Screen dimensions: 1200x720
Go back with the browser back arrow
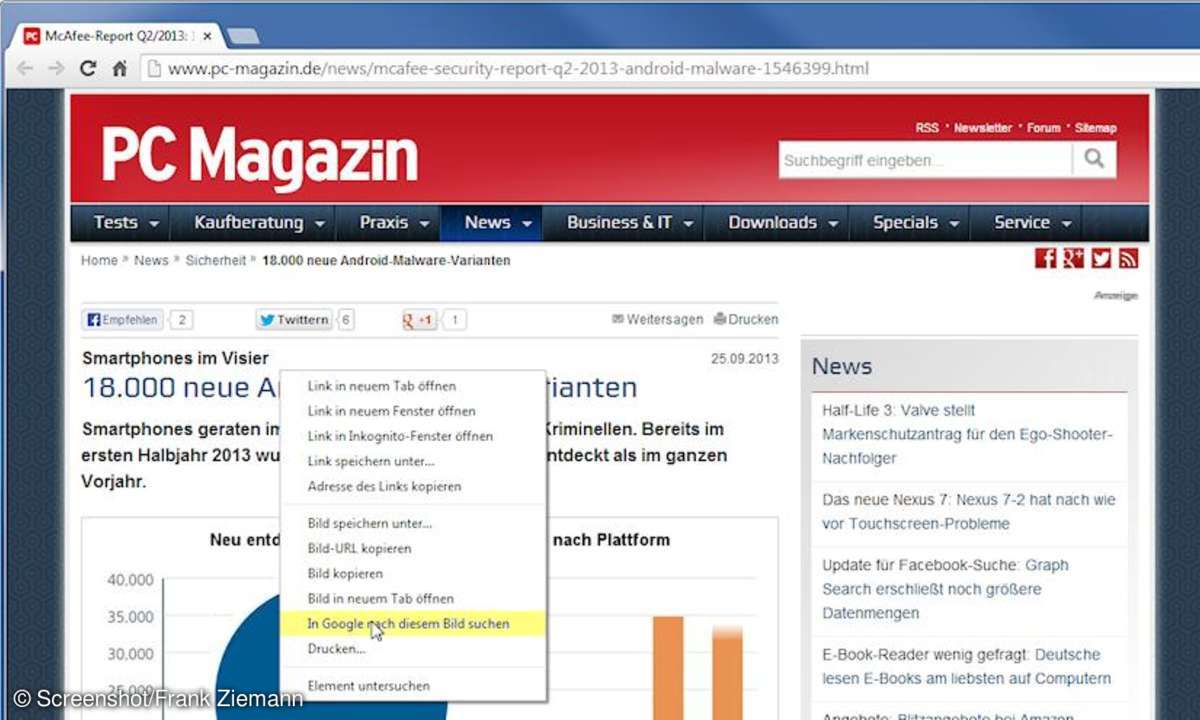tap(25, 69)
